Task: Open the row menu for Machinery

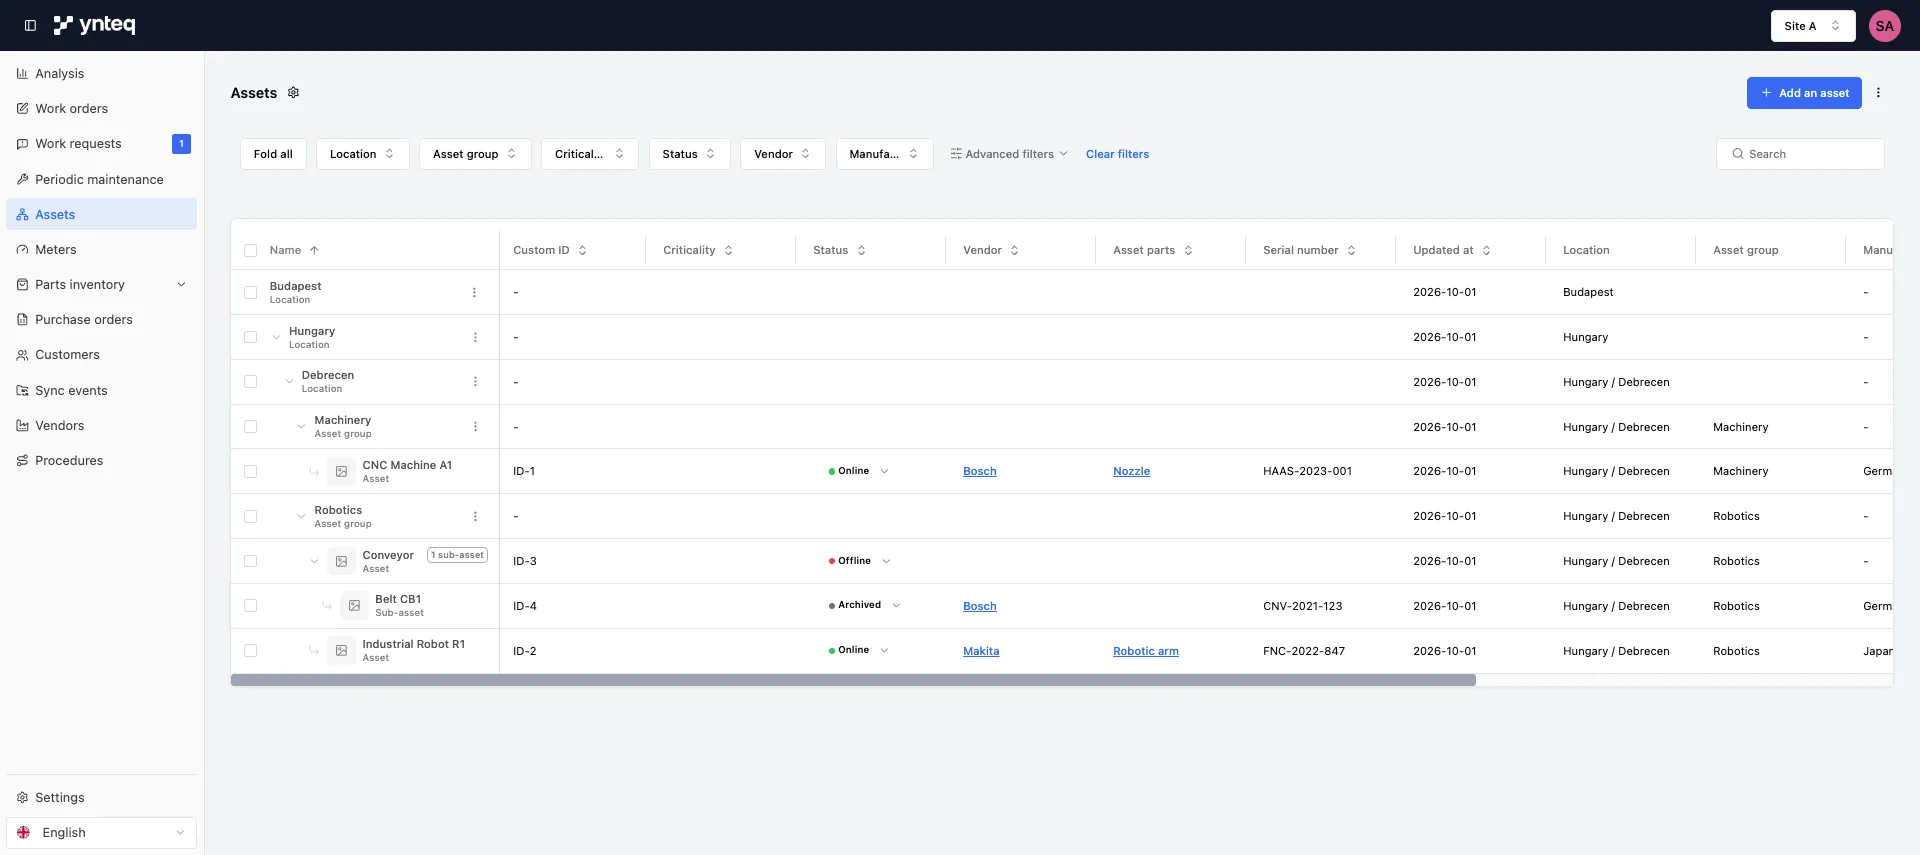Action: click(x=475, y=427)
